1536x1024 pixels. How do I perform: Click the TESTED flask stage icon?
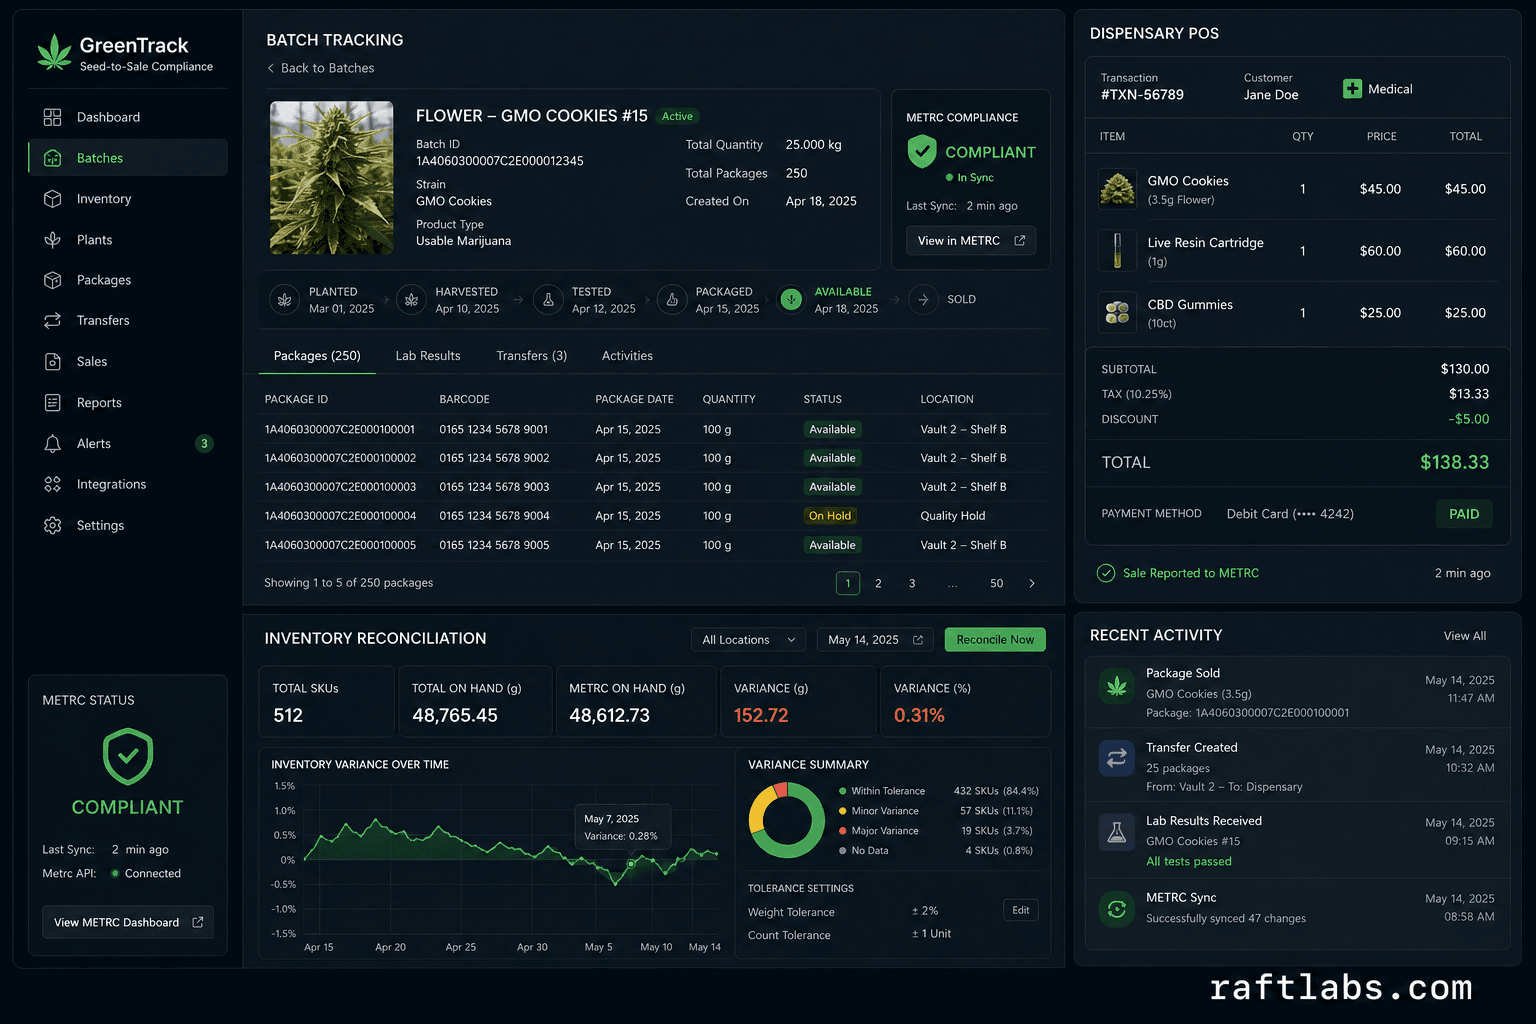pyautogui.click(x=548, y=299)
